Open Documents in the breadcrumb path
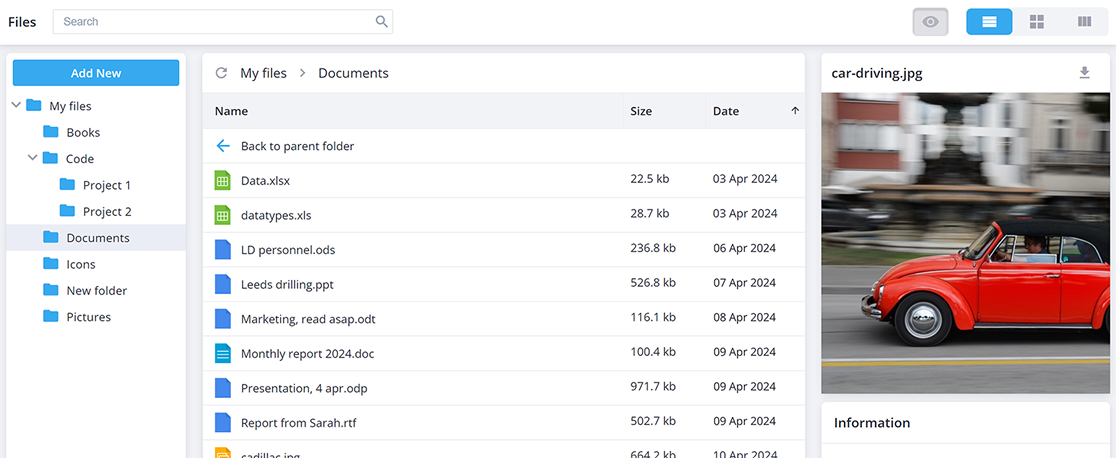 tap(353, 73)
